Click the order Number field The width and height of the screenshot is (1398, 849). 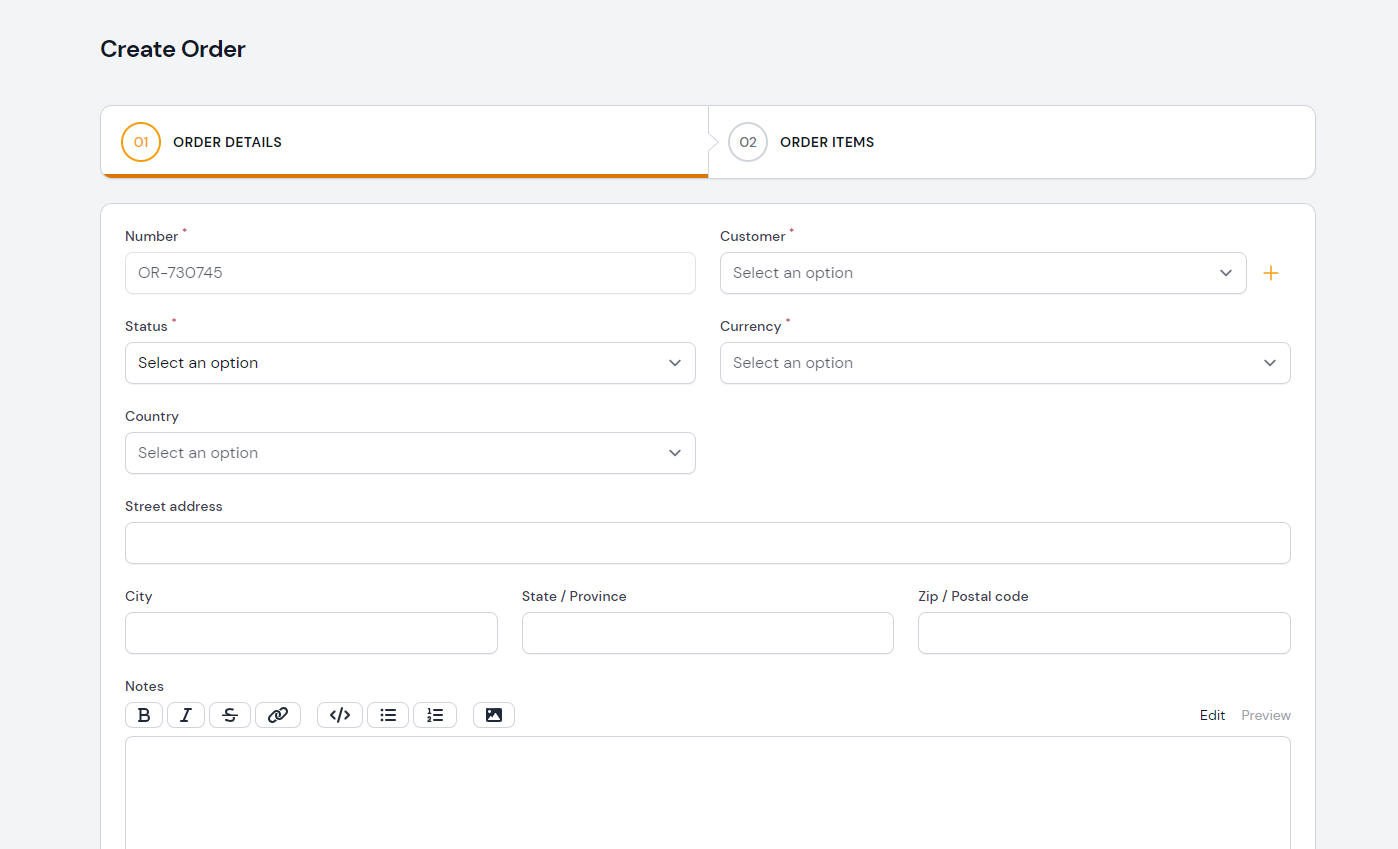410,273
